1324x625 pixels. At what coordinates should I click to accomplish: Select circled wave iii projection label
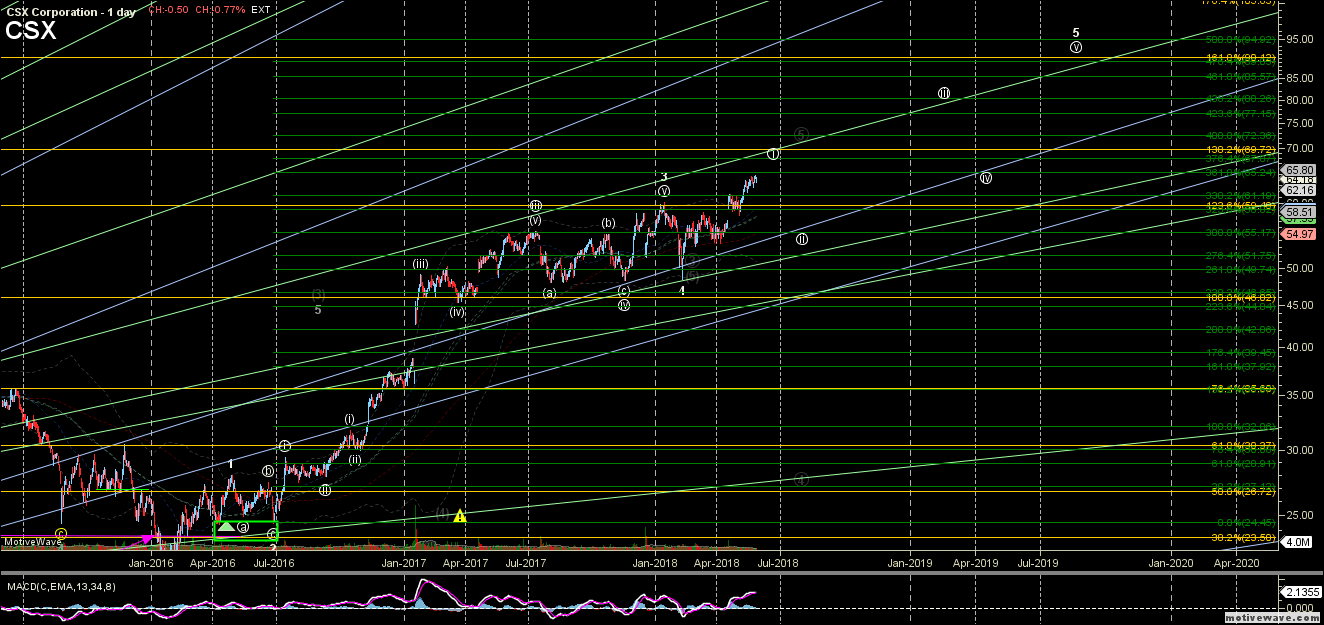[943, 93]
